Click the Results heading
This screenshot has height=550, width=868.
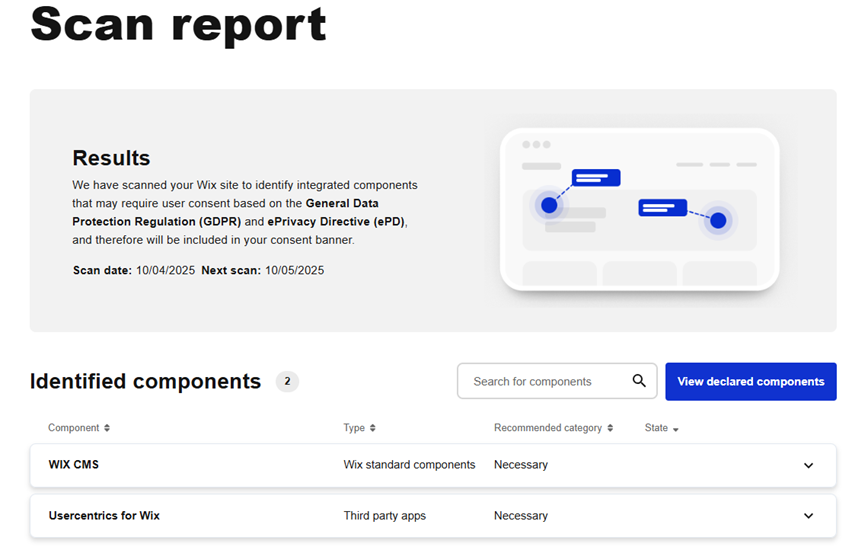point(111,158)
